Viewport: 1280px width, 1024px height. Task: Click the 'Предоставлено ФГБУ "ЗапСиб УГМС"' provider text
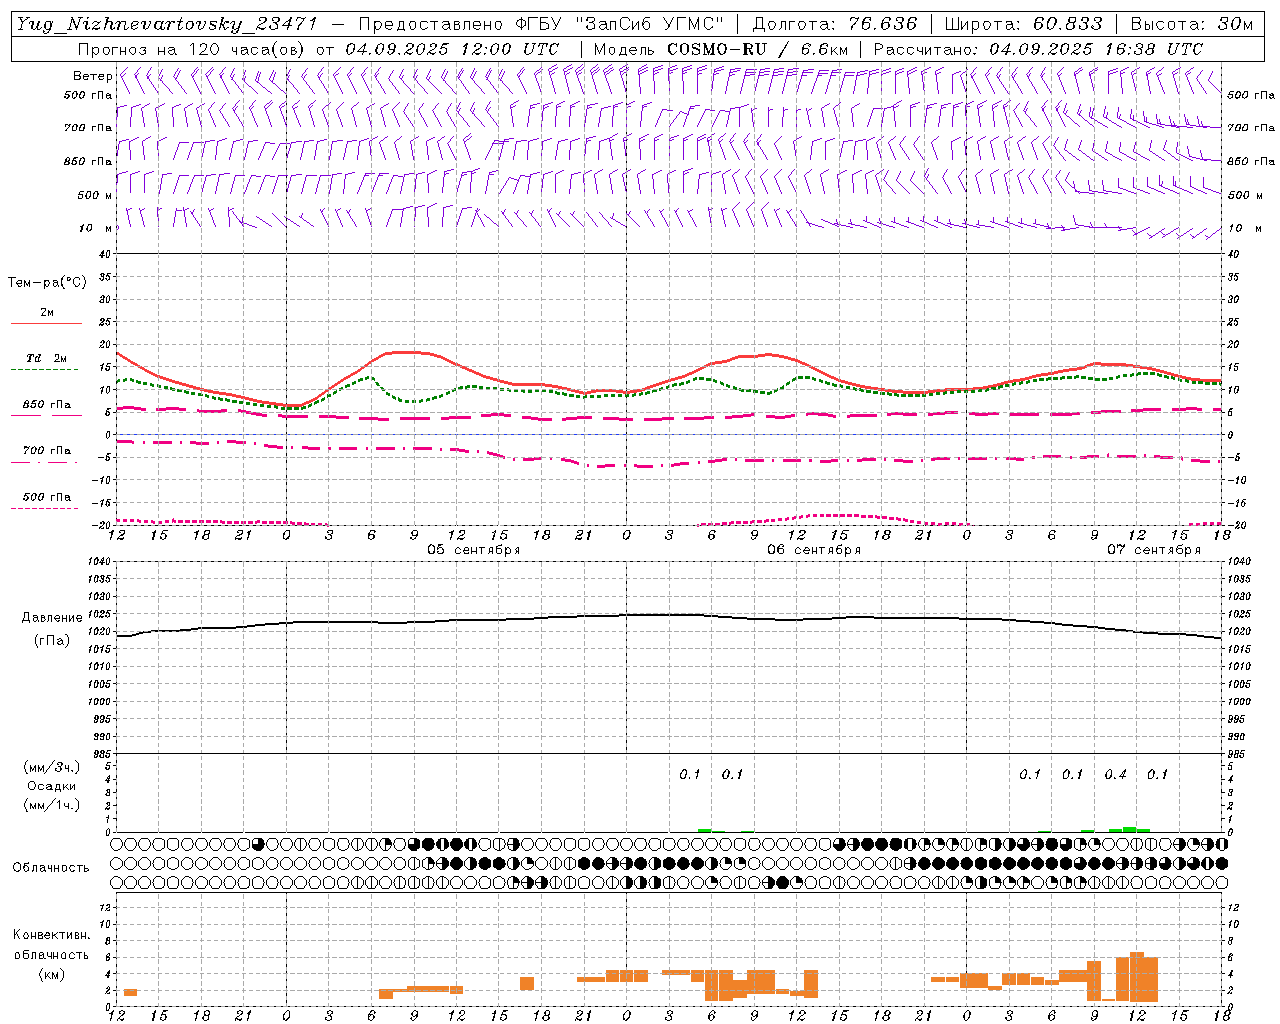(x=541, y=24)
